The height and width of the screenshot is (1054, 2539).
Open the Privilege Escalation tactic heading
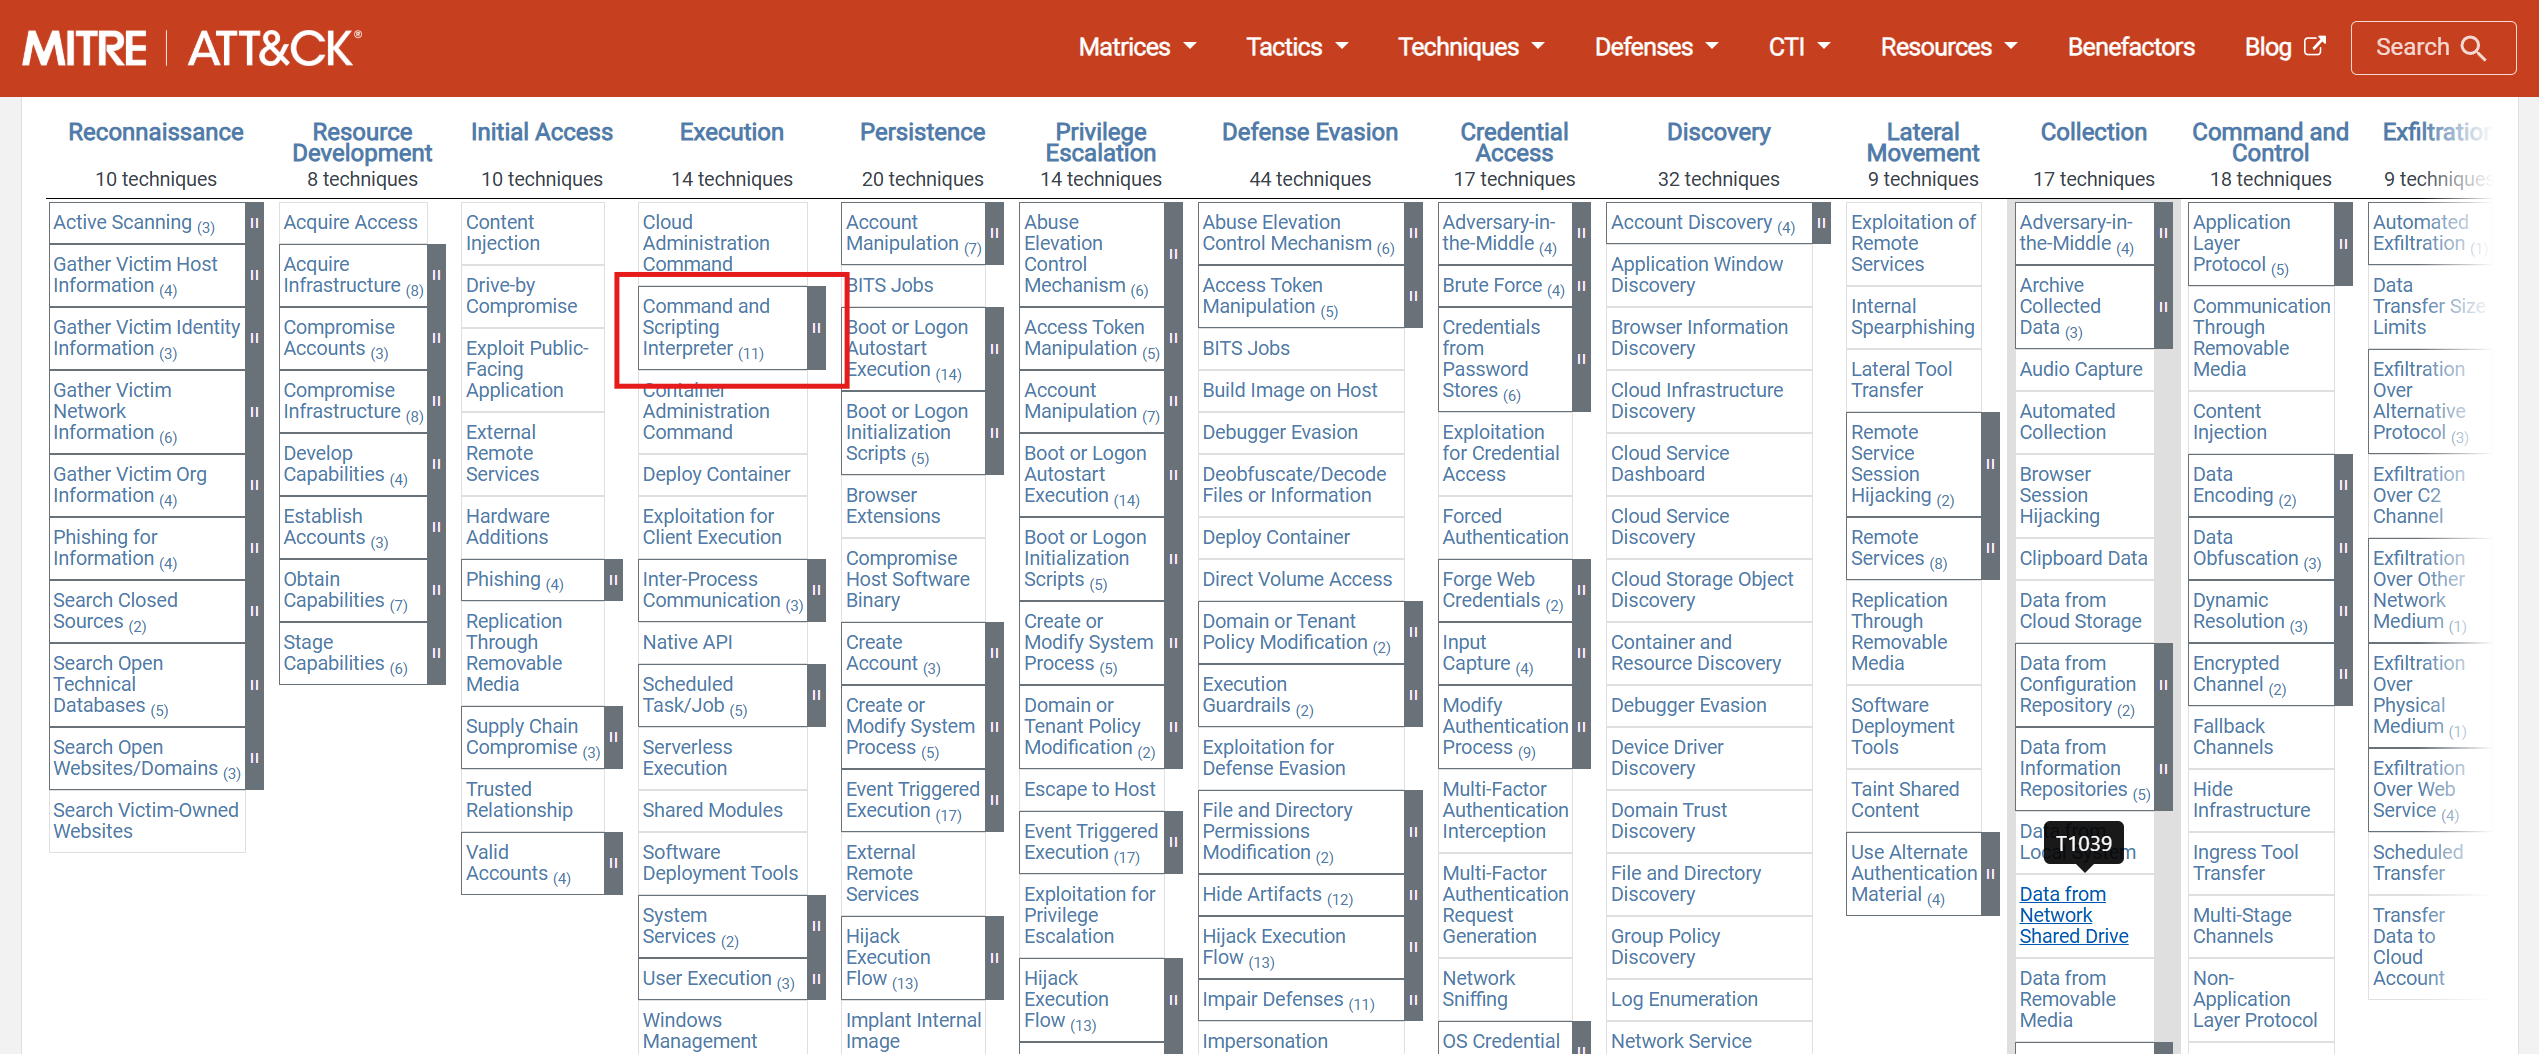(1101, 142)
